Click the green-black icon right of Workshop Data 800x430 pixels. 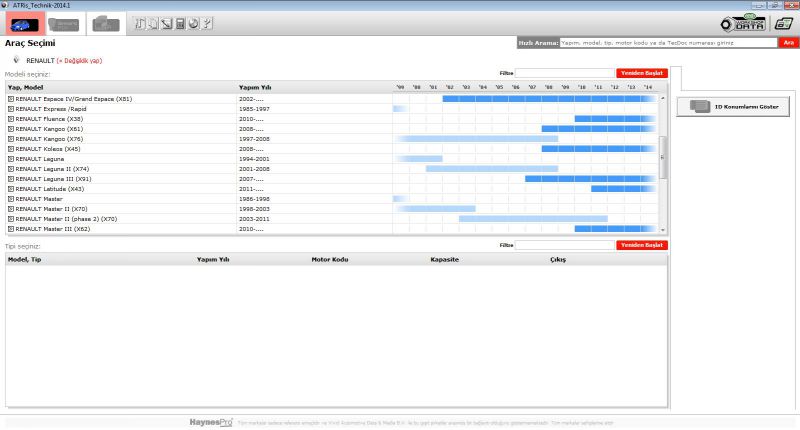[x=784, y=23]
